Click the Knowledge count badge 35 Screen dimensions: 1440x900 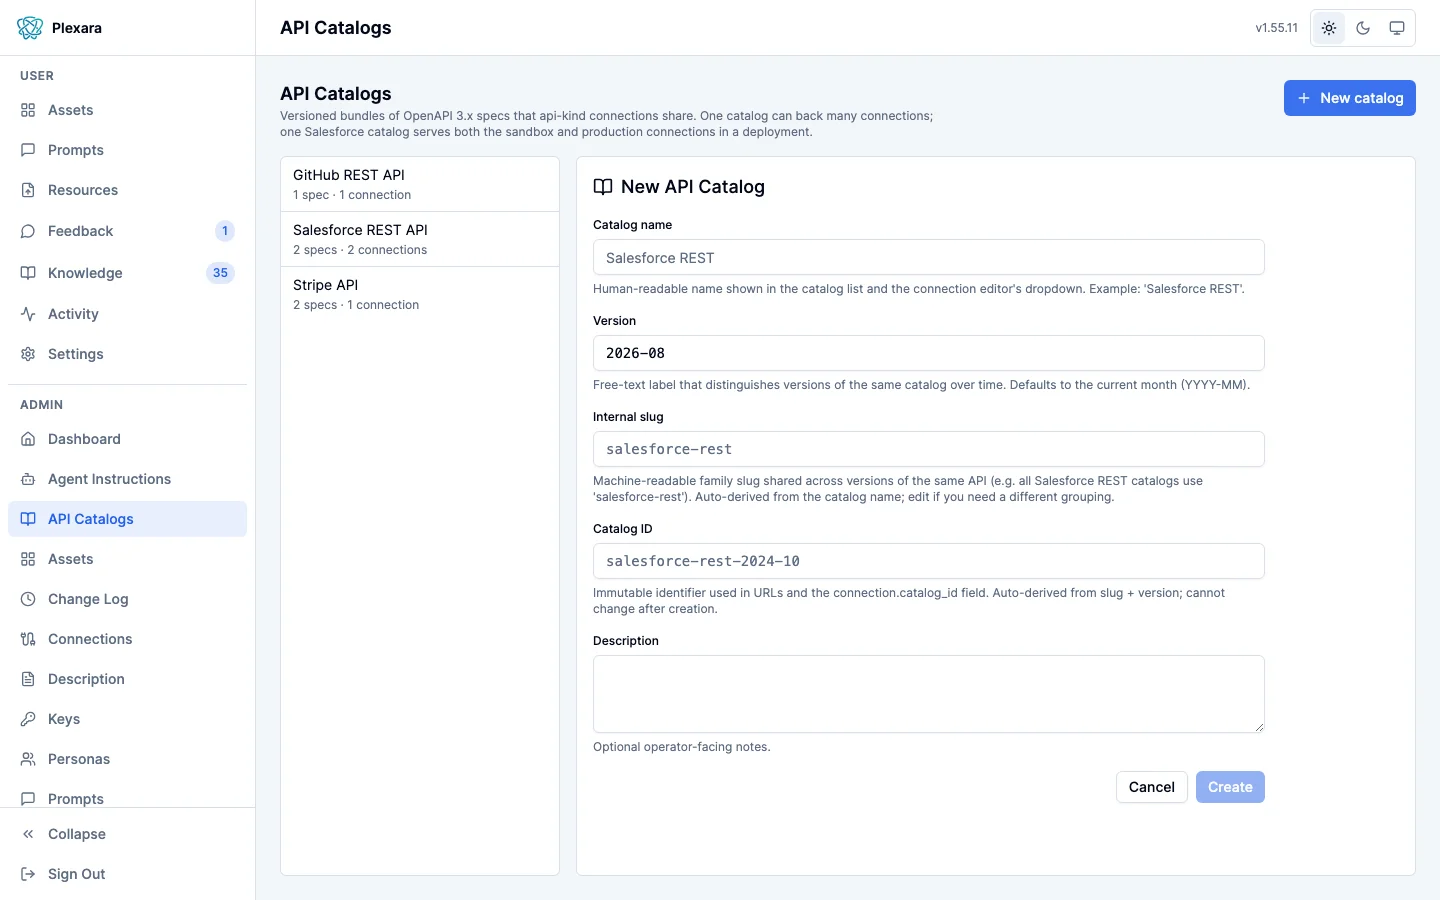pos(220,273)
